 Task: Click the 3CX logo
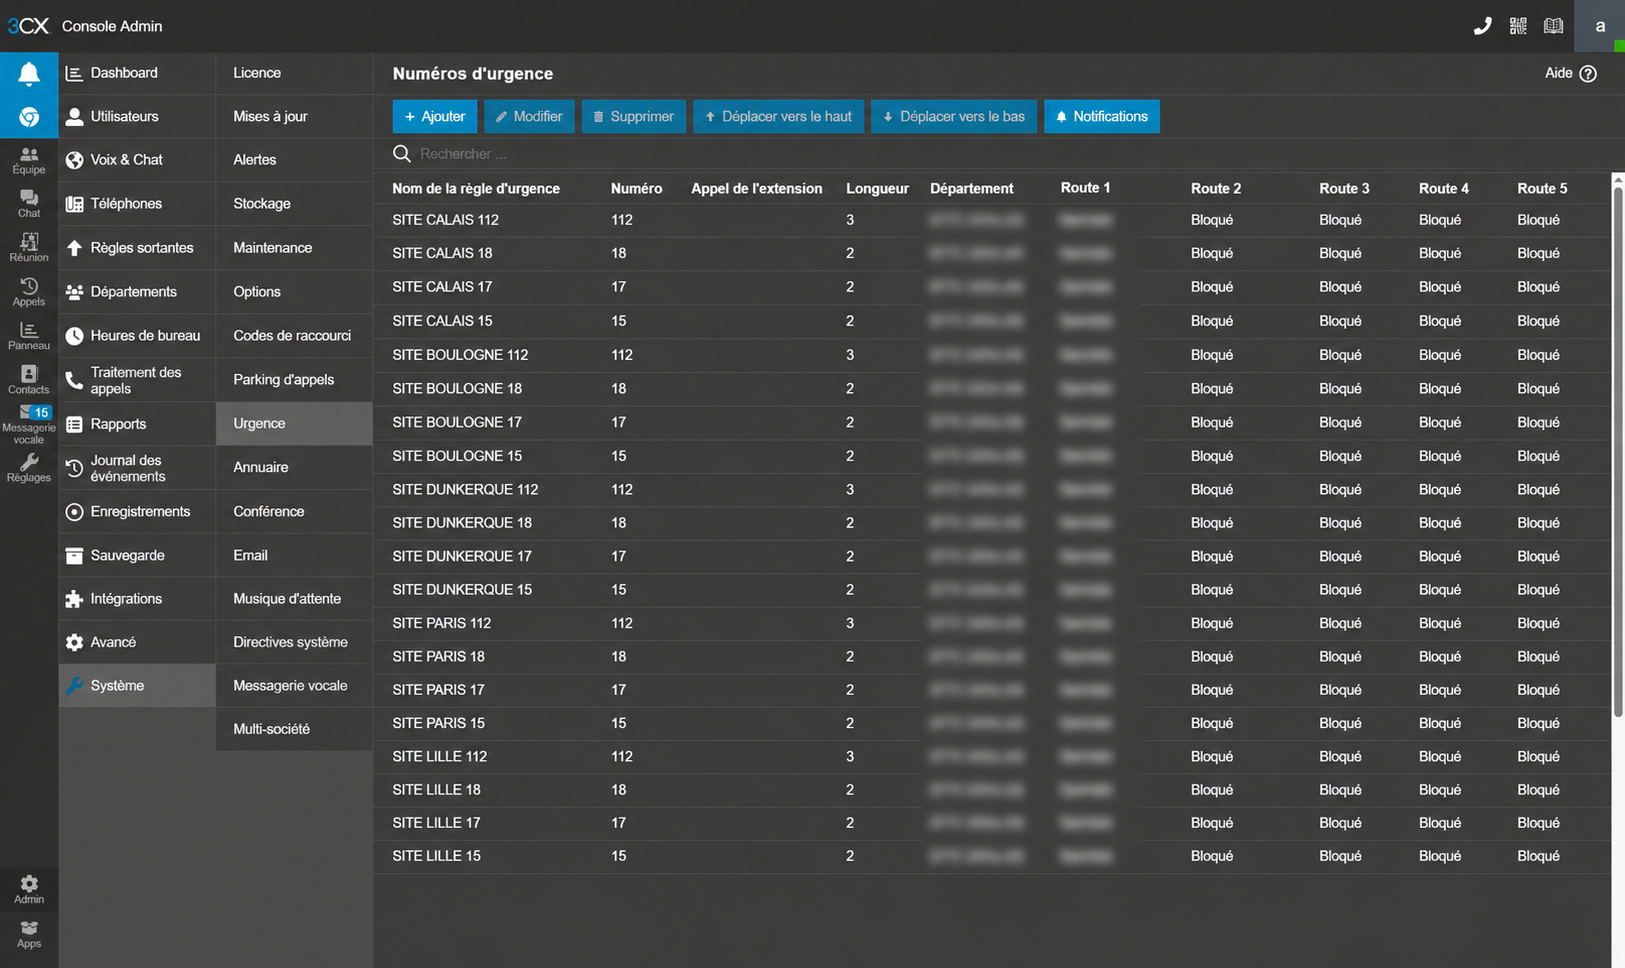coord(28,26)
